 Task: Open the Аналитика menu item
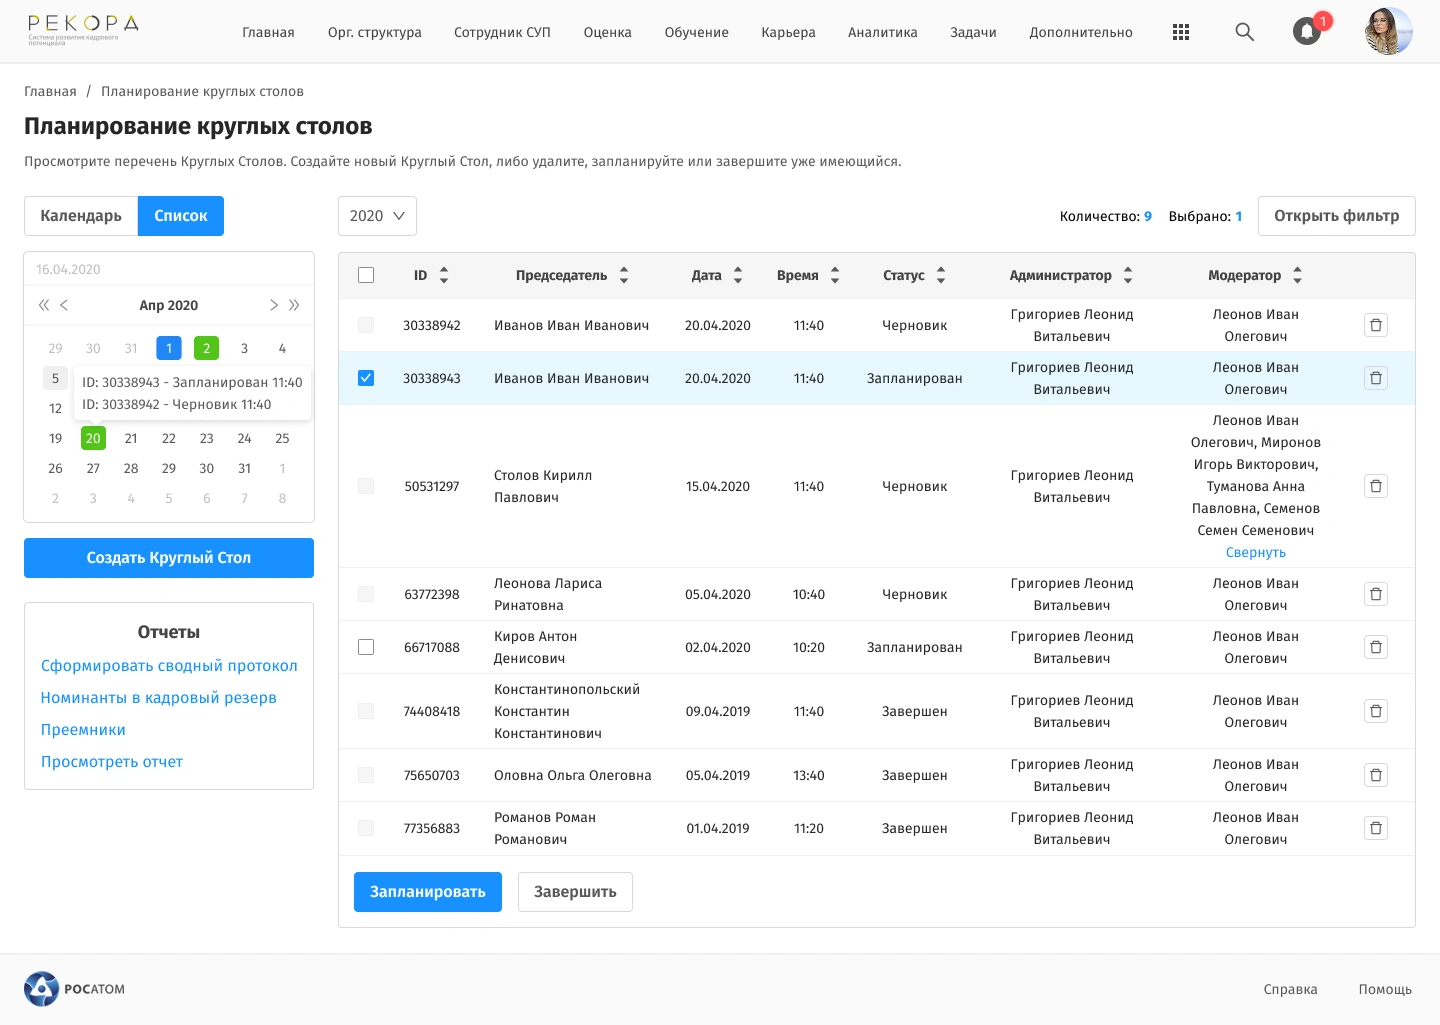[x=883, y=32]
